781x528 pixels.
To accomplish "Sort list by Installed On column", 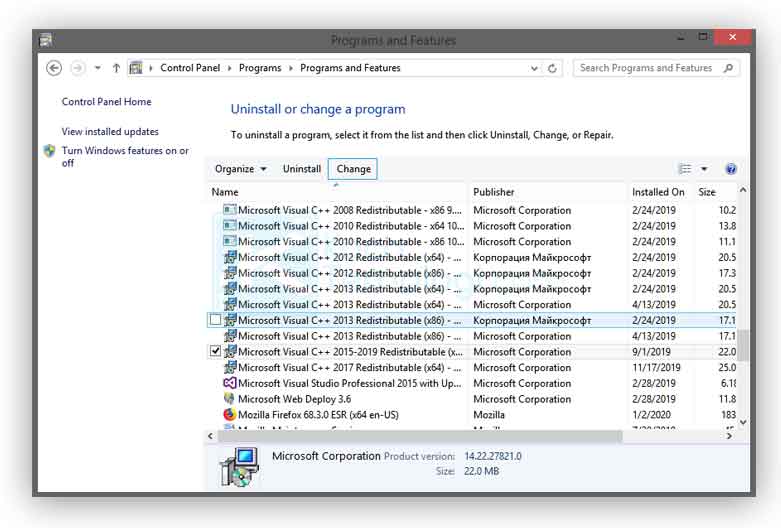I will (659, 192).
